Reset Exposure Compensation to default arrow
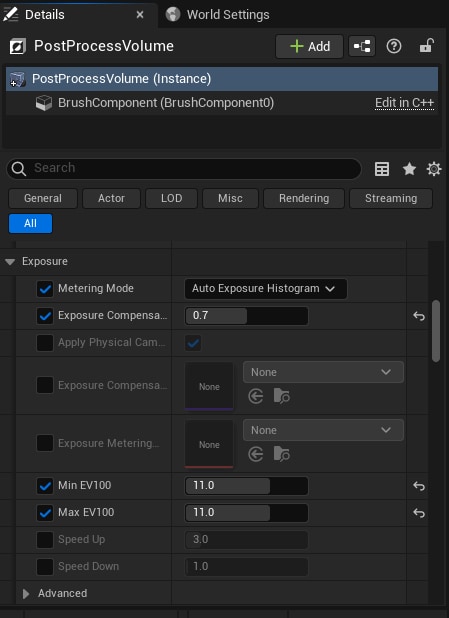This screenshot has width=449, height=618. pos(419,316)
